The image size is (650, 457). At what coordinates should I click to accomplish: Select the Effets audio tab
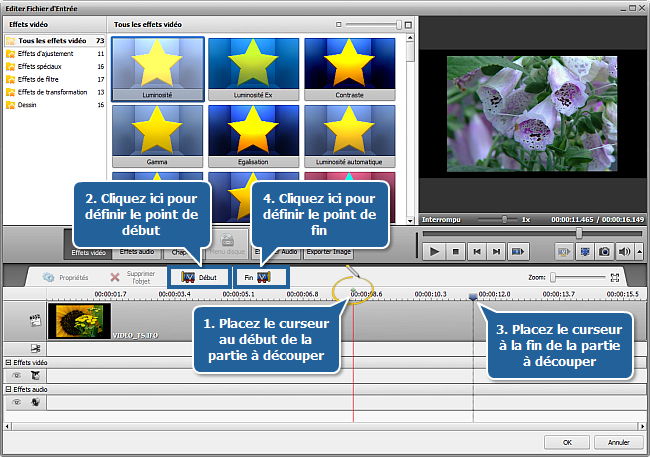pyautogui.click(x=138, y=252)
